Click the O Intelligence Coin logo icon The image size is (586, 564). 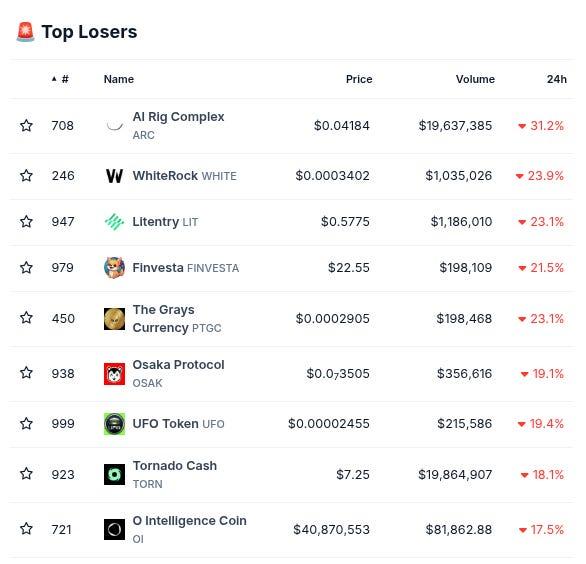tap(114, 530)
